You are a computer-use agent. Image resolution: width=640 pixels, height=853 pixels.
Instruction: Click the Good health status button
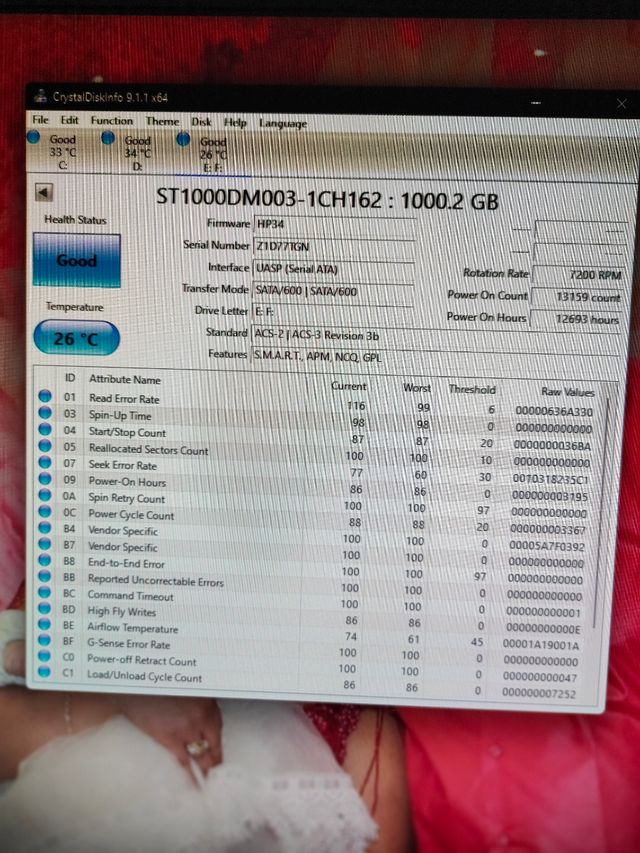pyautogui.click(x=76, y=260)
